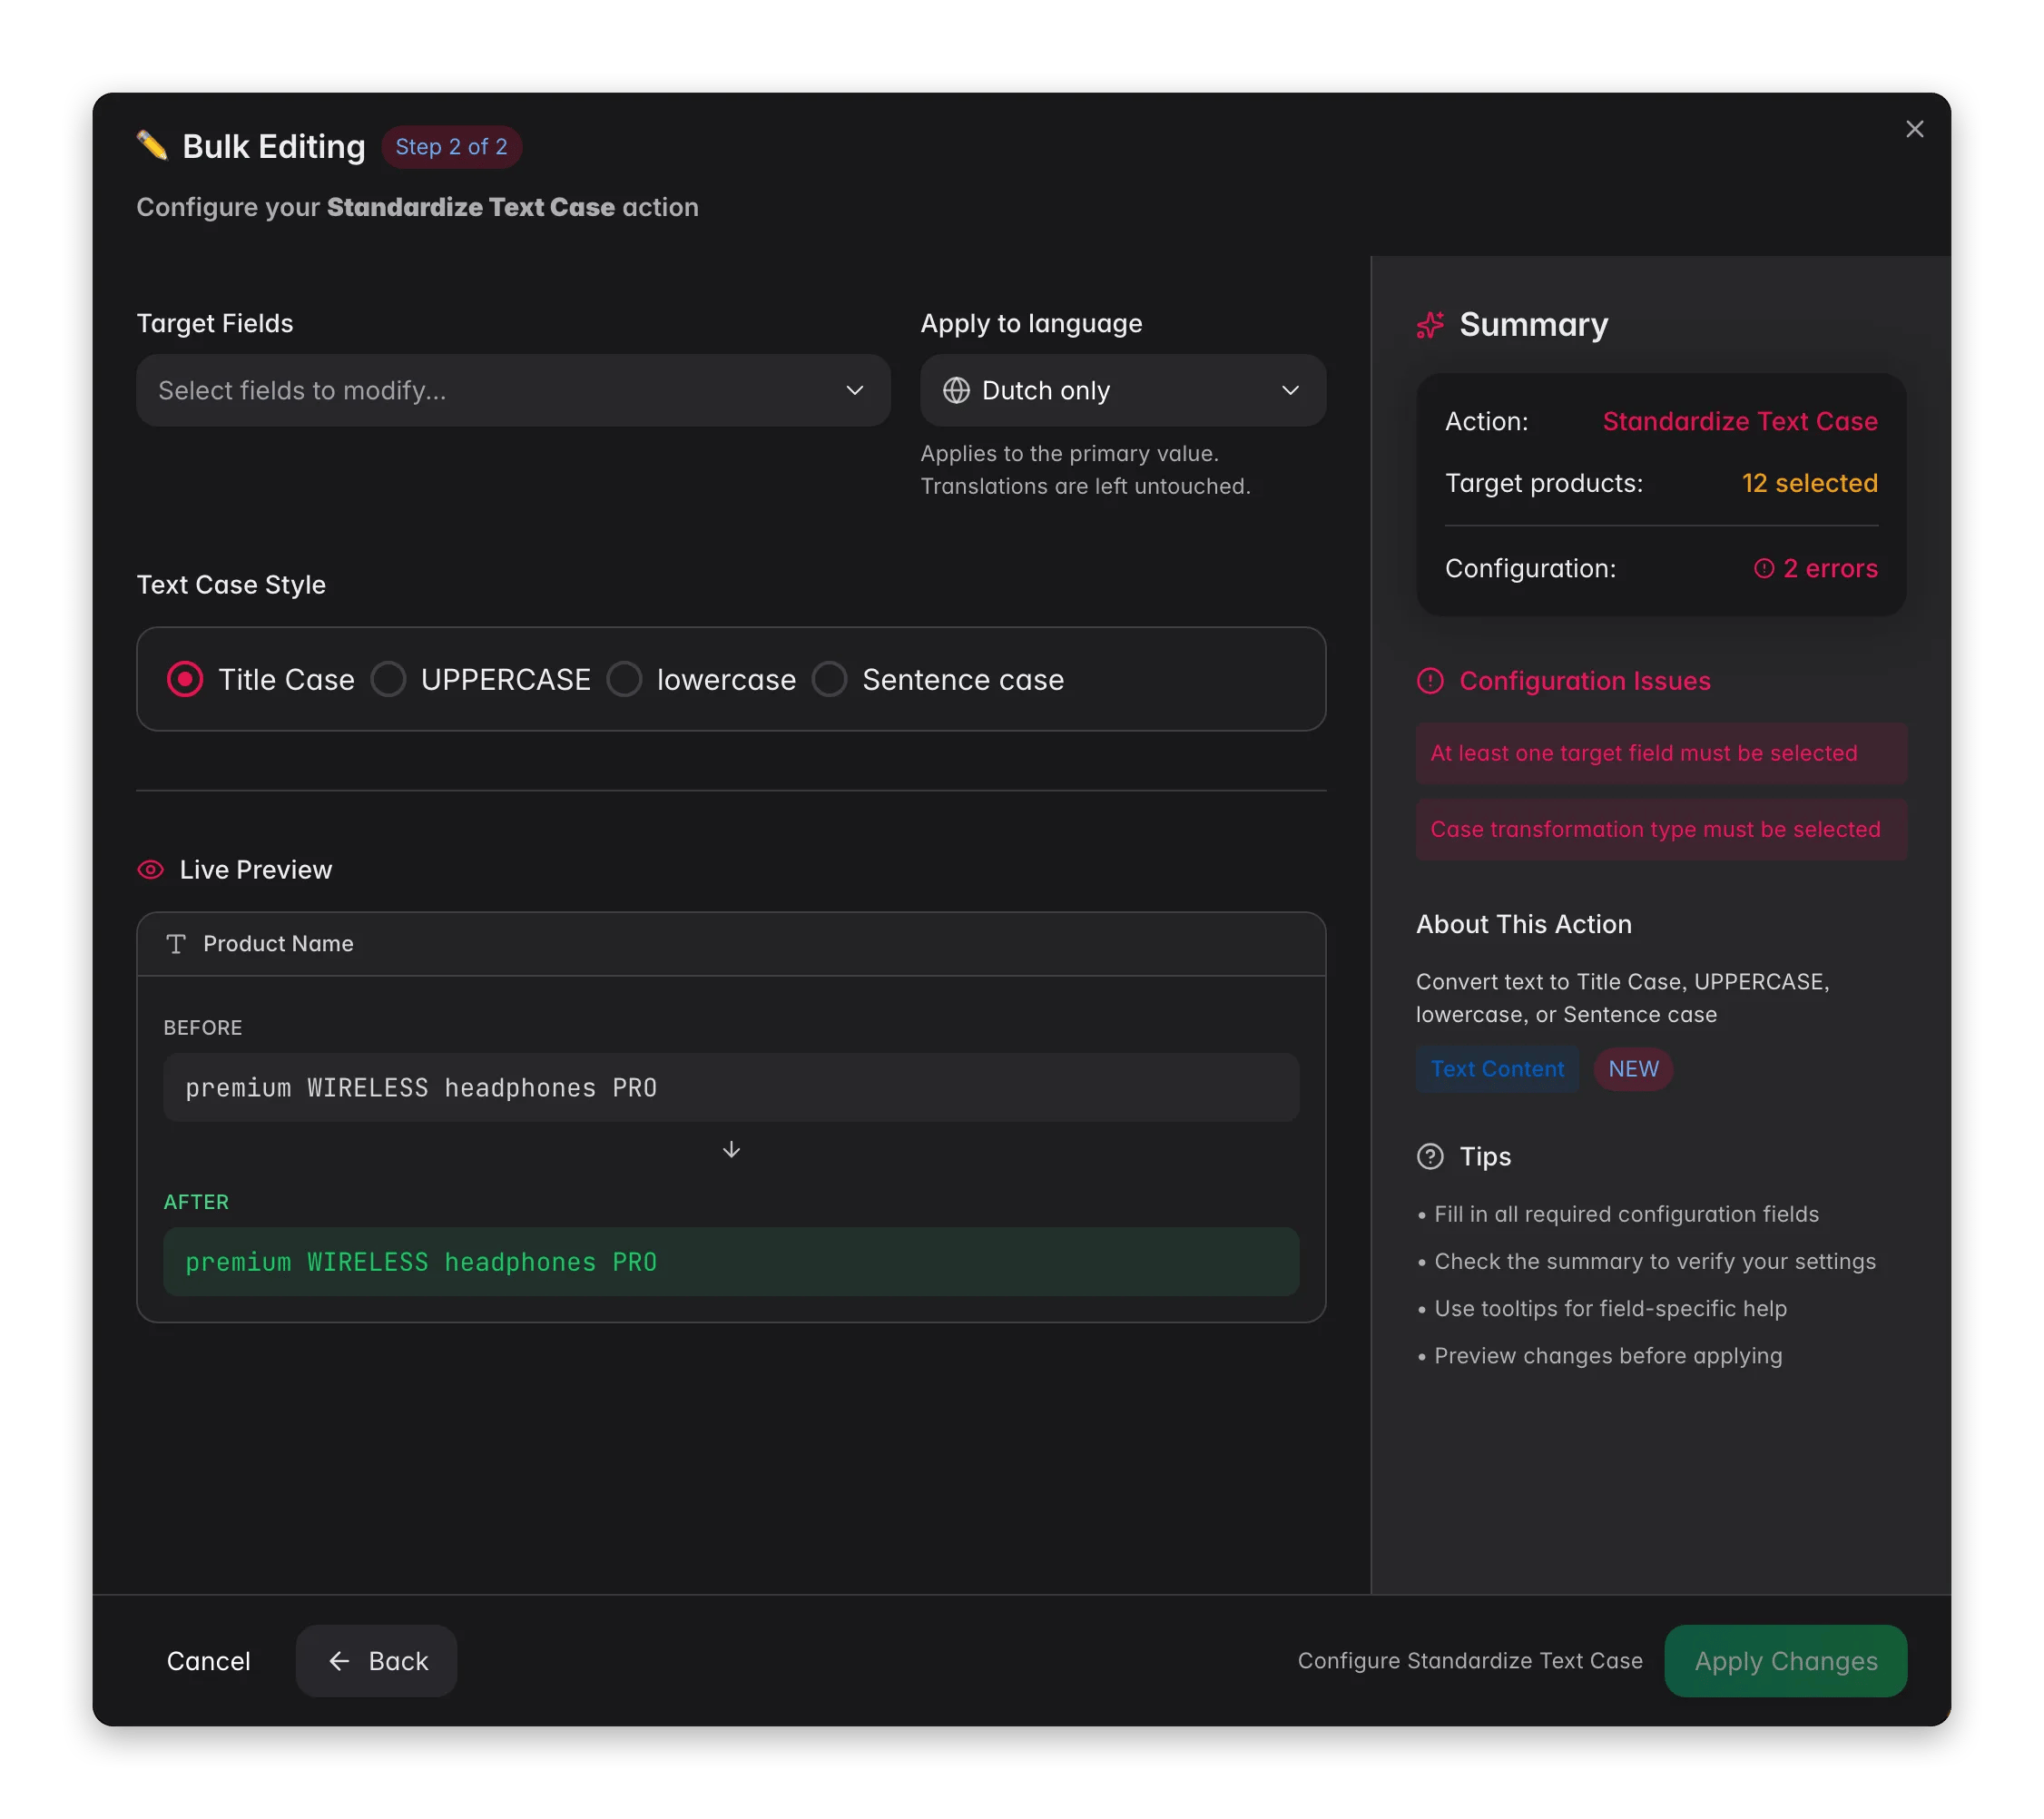Screen dimensions: 2044x1819
Task: Click the AFTER sample text box
Action: pyautogui.click(x=731, y=1262)
